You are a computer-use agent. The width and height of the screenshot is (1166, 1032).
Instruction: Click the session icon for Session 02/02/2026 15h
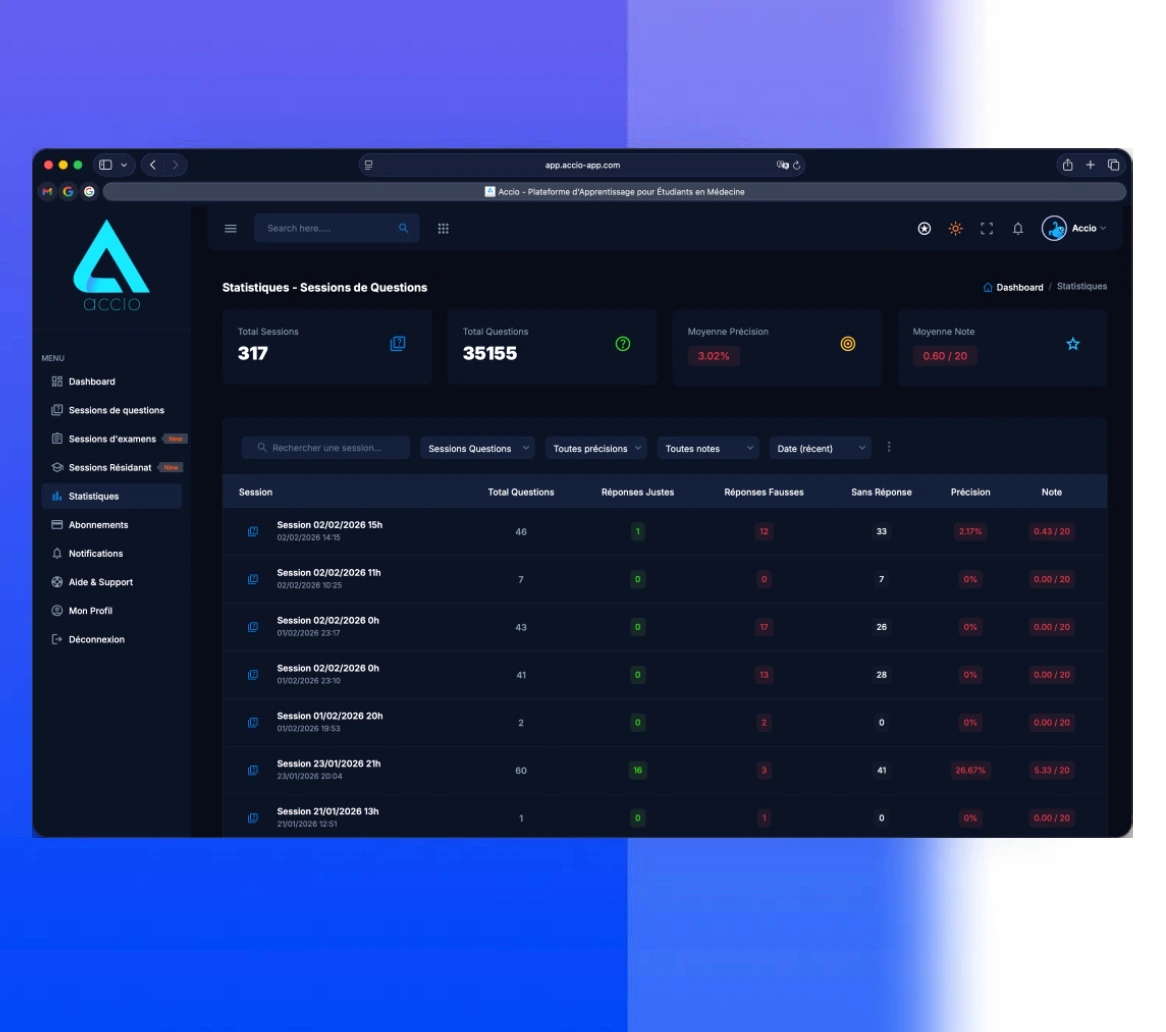pos(253,532)
